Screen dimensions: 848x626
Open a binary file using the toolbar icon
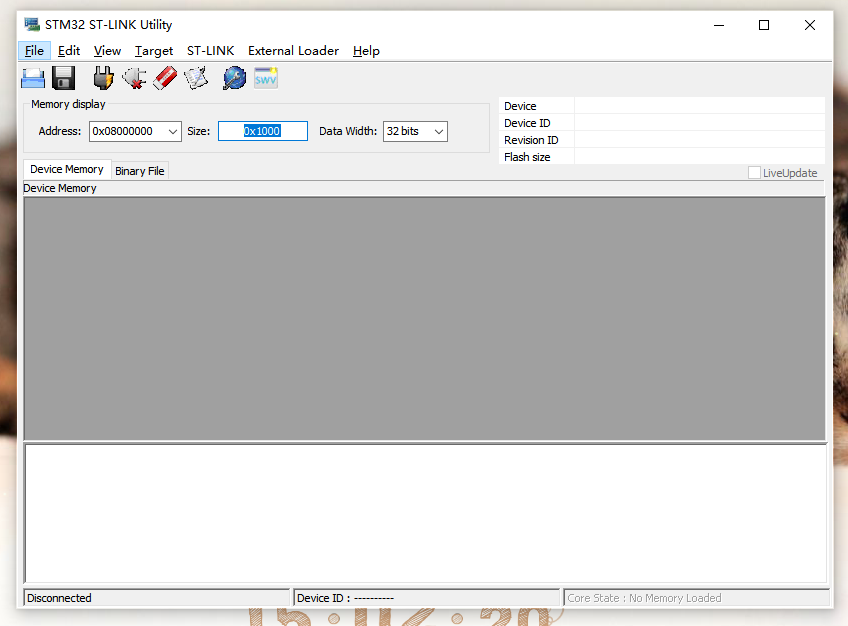point(32,77)
